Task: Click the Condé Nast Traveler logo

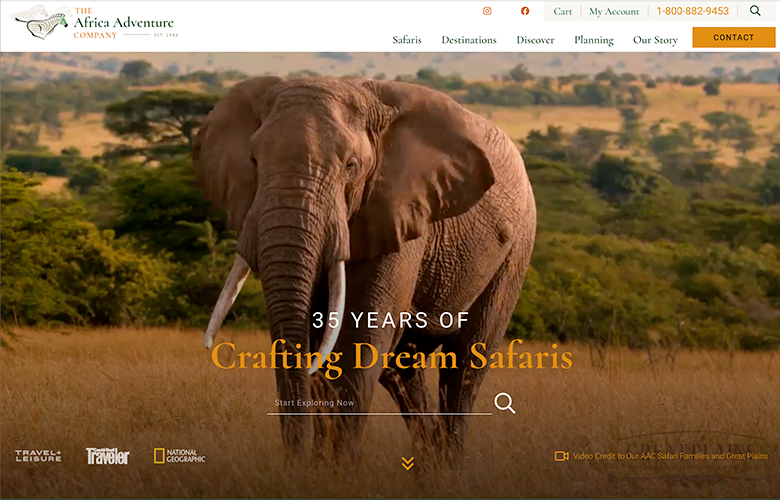Action: click(x=107, y=456)
